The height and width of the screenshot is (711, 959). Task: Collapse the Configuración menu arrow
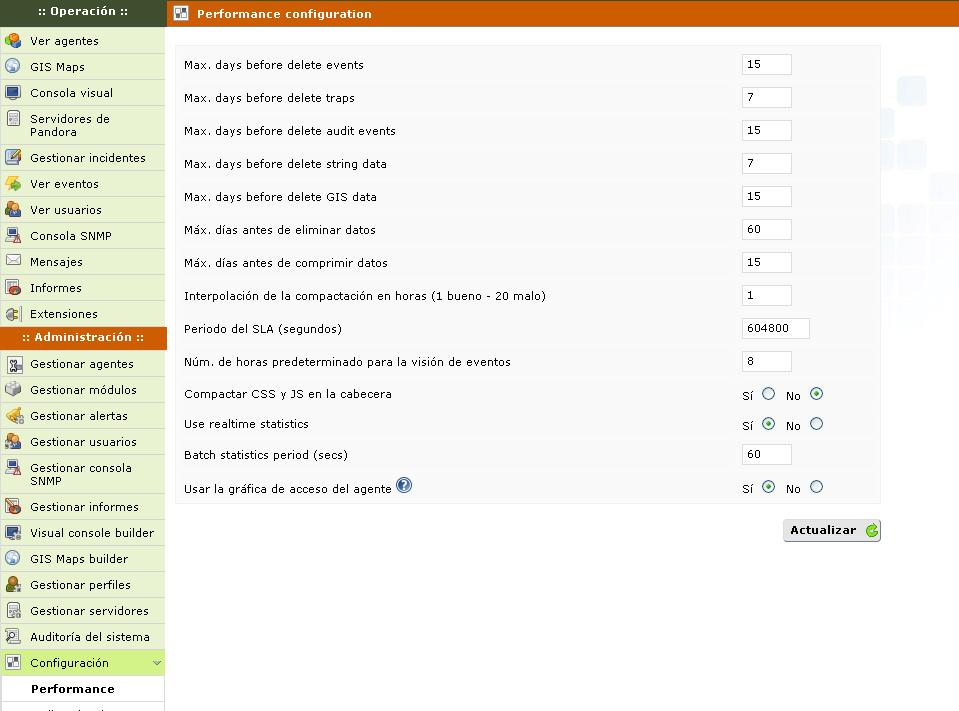click(156, 663)
